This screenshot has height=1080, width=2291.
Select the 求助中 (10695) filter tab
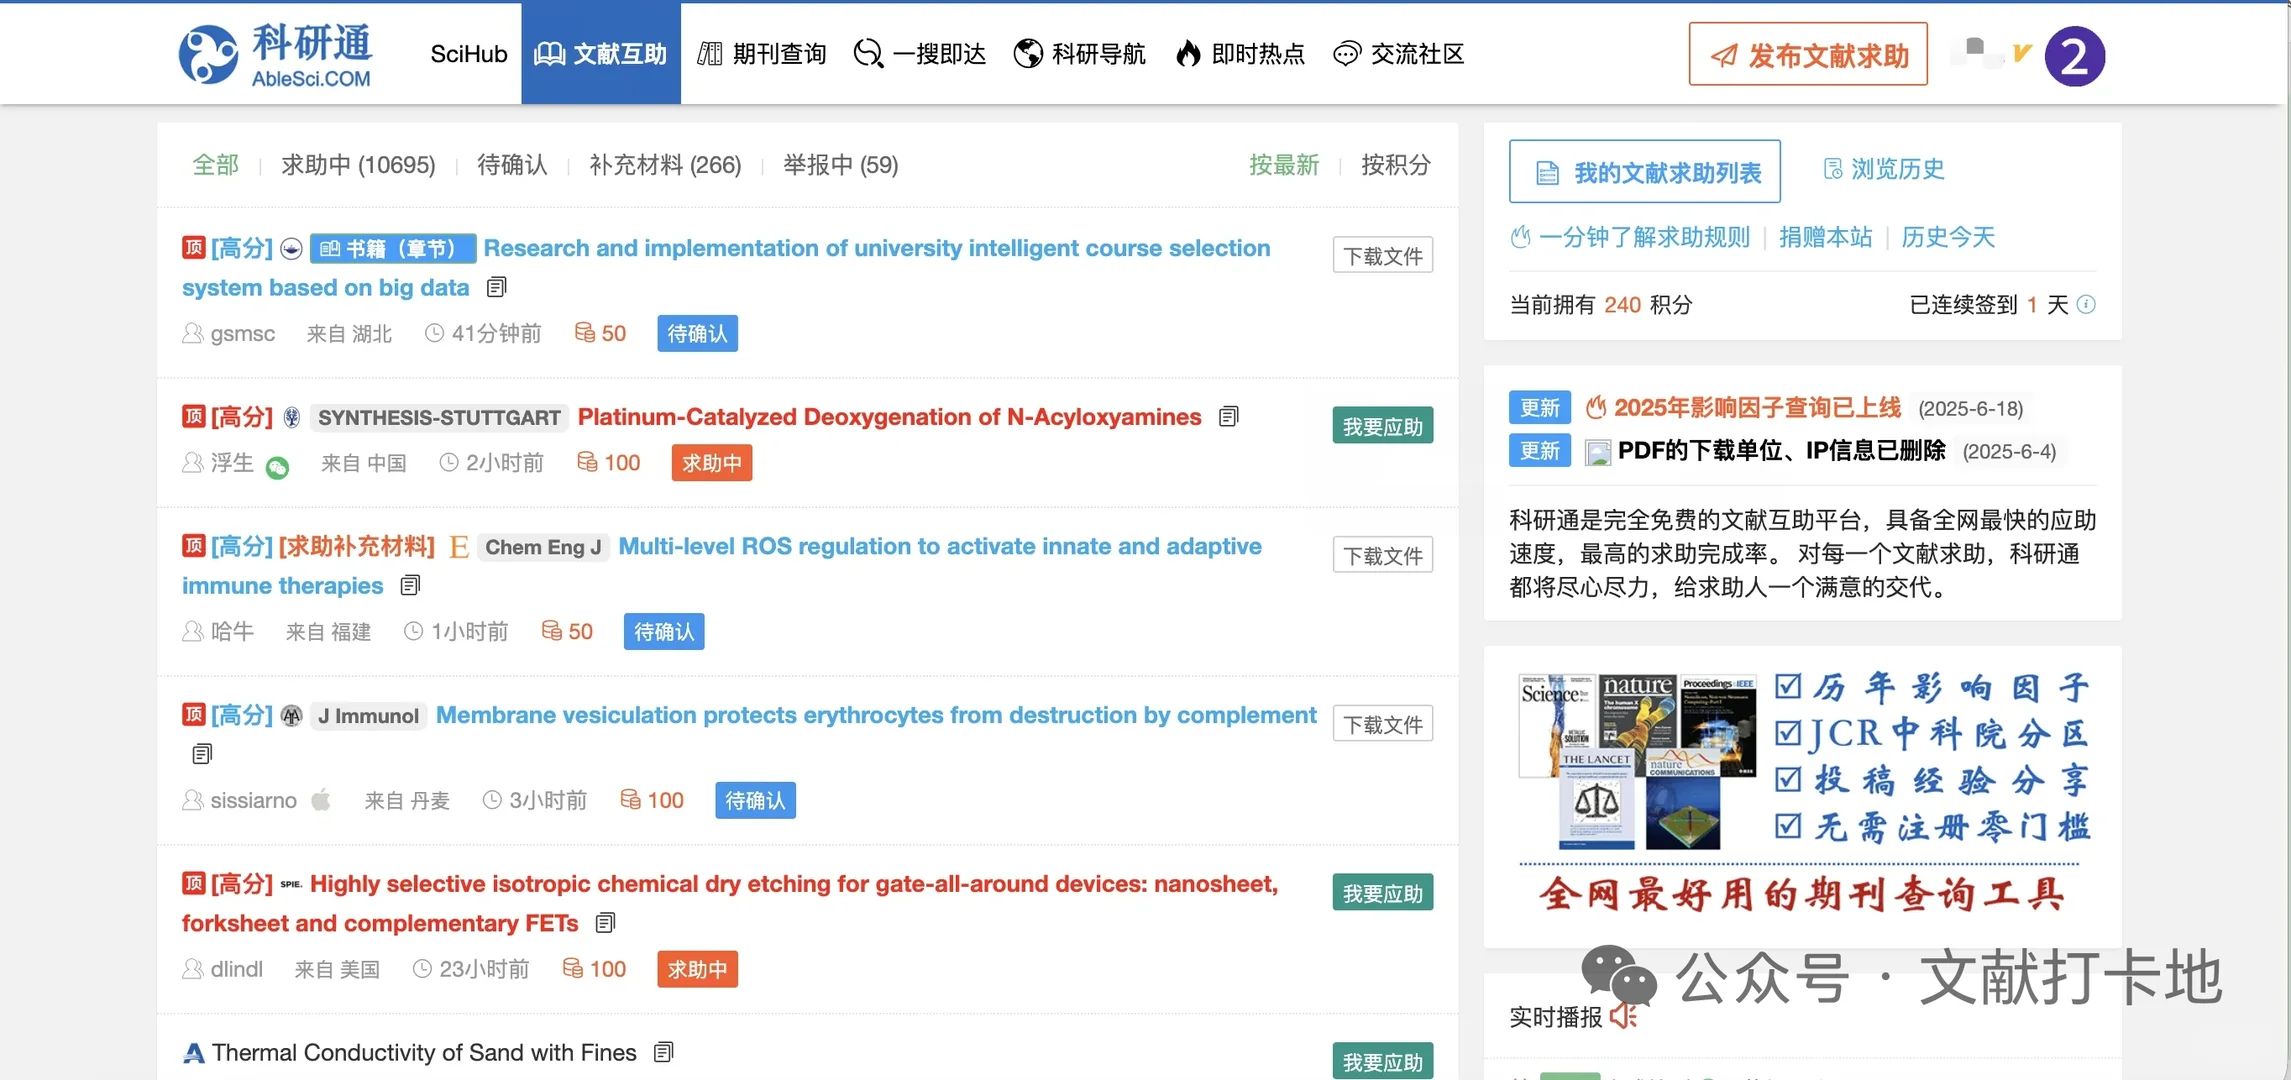click(x=358, y=165)
